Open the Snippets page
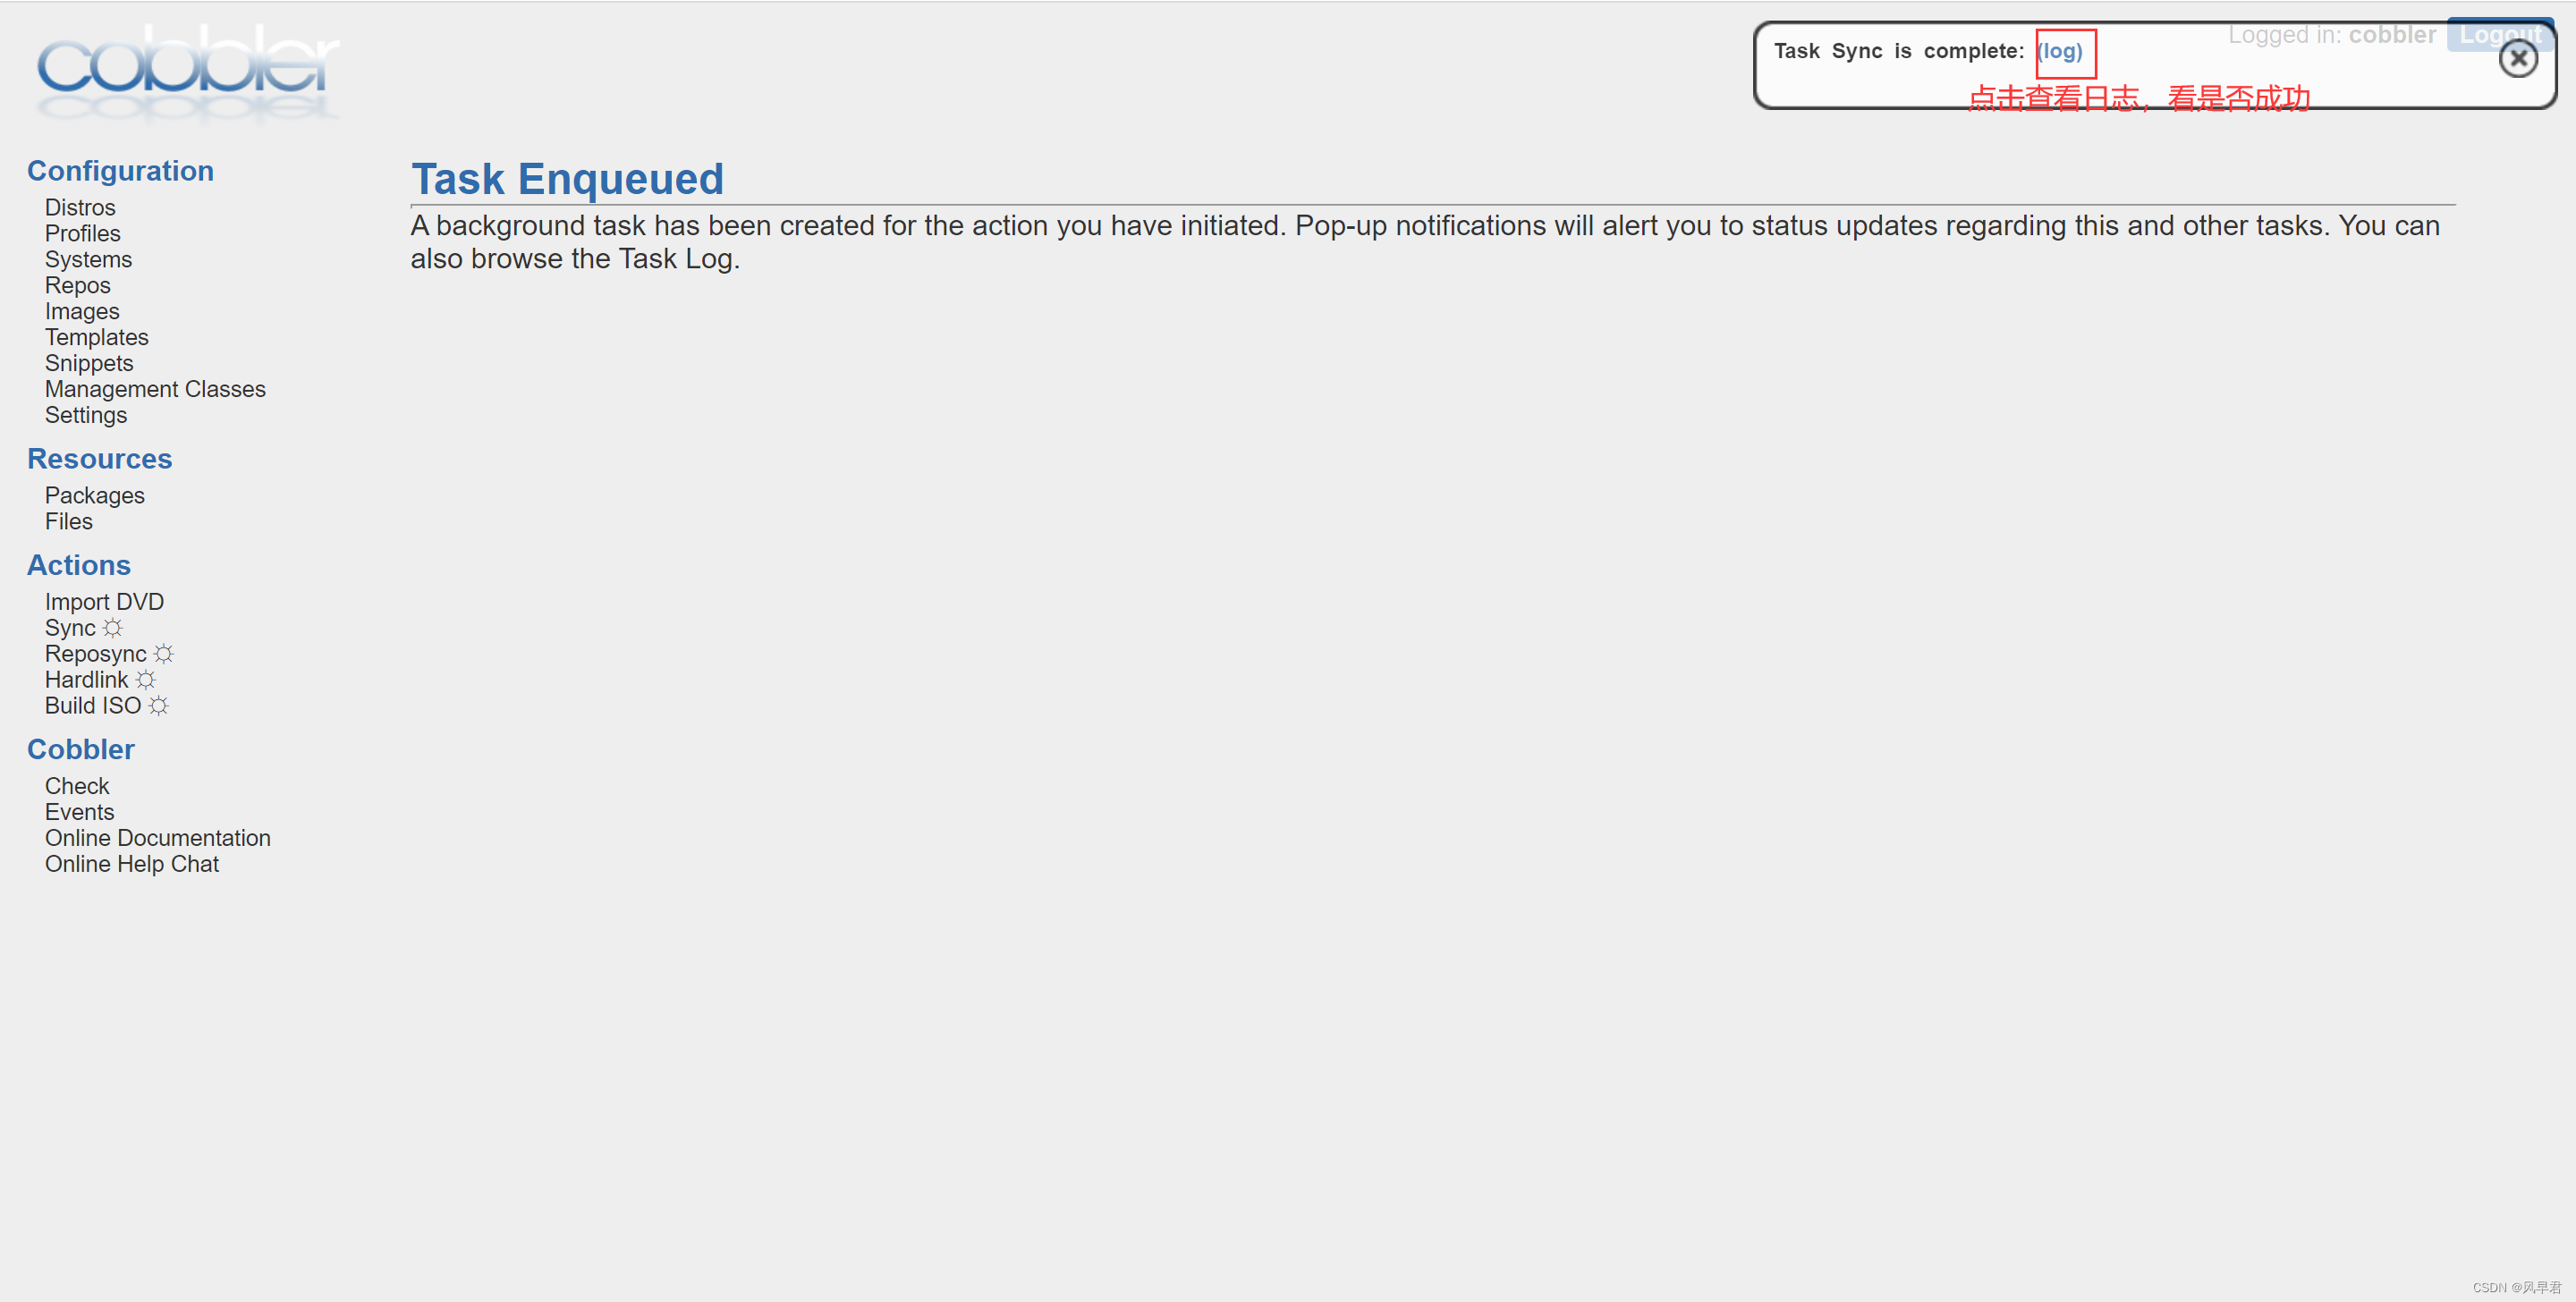 [88, 363]
